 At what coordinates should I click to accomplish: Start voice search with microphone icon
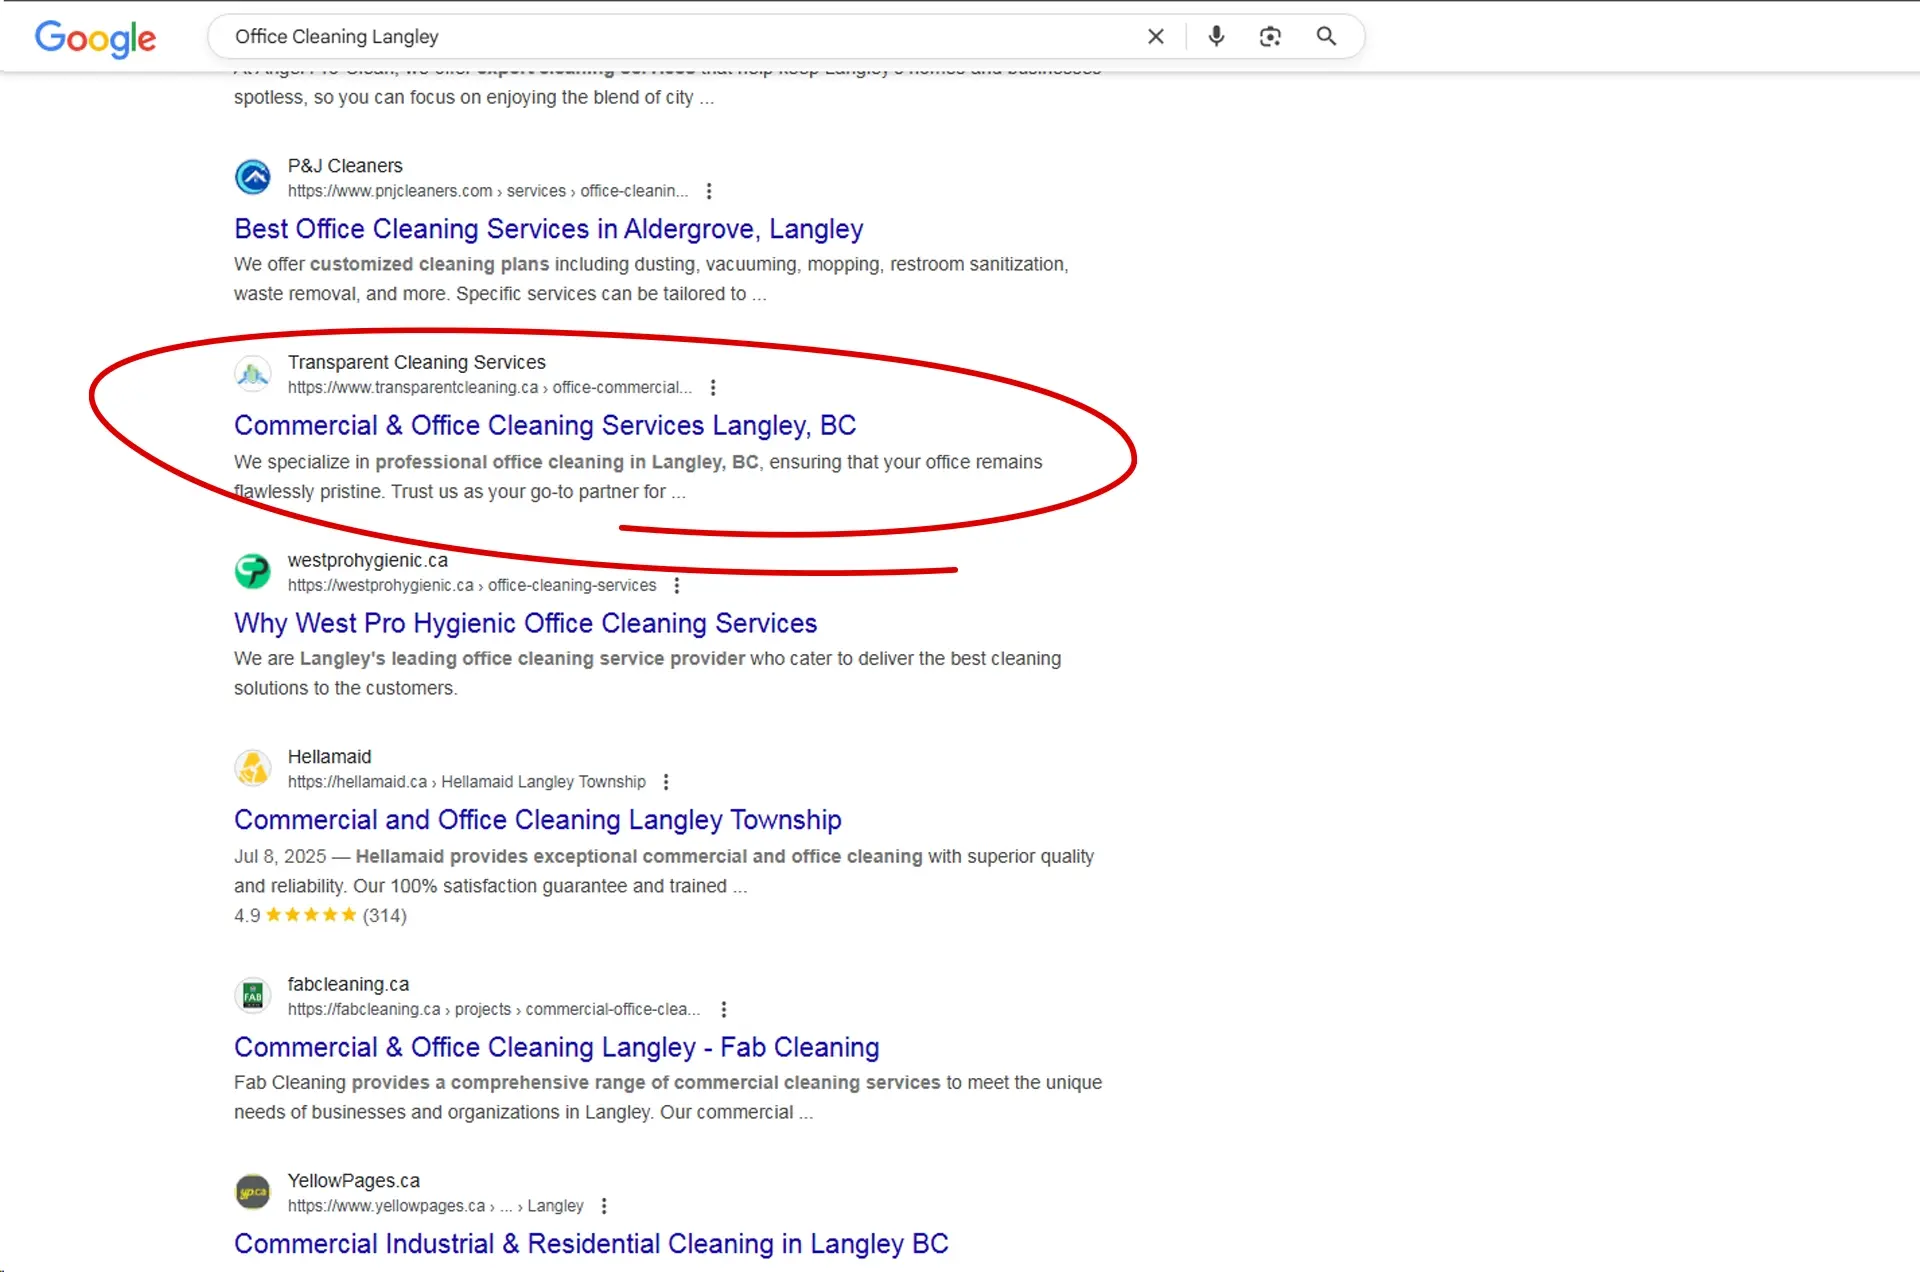(1216, 36)
